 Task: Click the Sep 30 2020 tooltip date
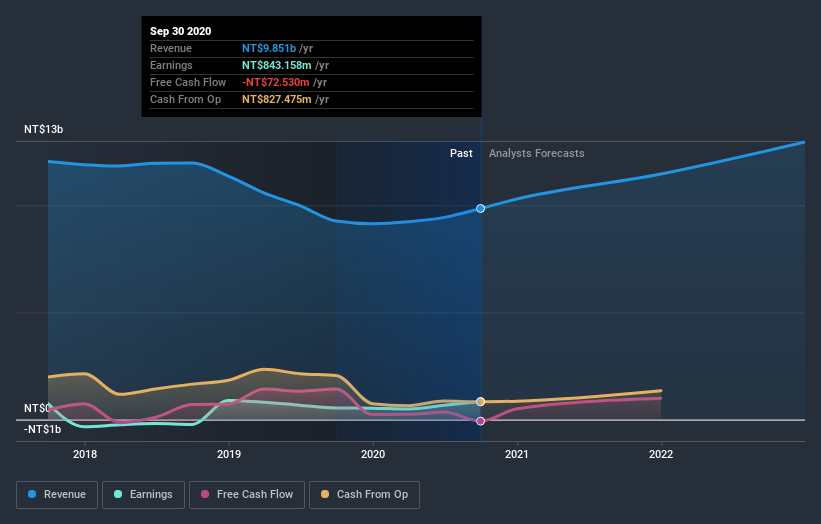point(181,31)
